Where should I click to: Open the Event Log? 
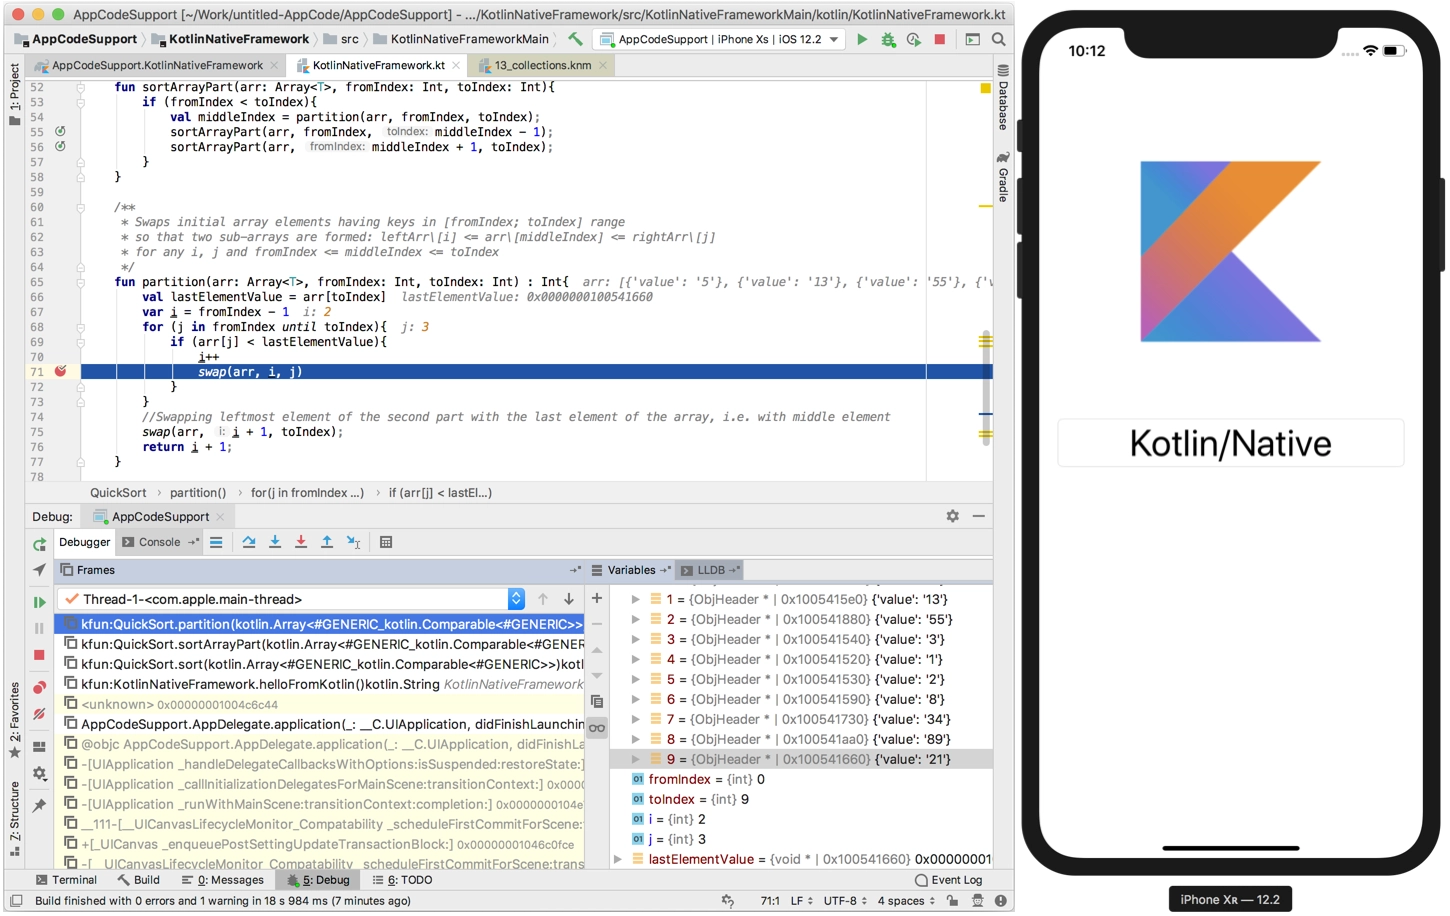pos(948,880)
